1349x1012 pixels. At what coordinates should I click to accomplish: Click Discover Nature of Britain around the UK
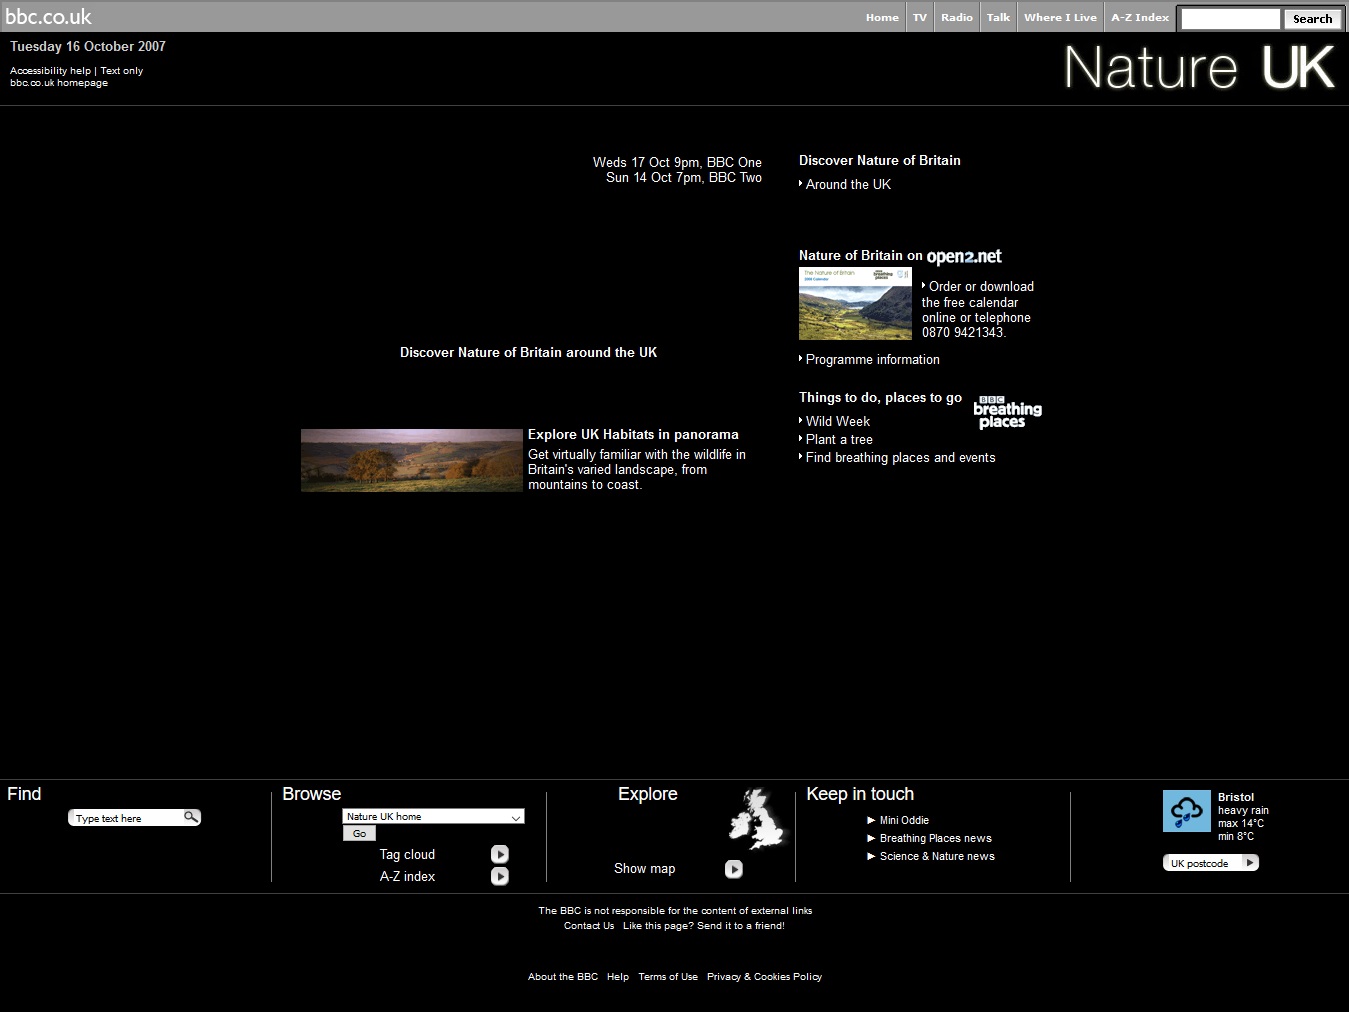tap(528, 352)
